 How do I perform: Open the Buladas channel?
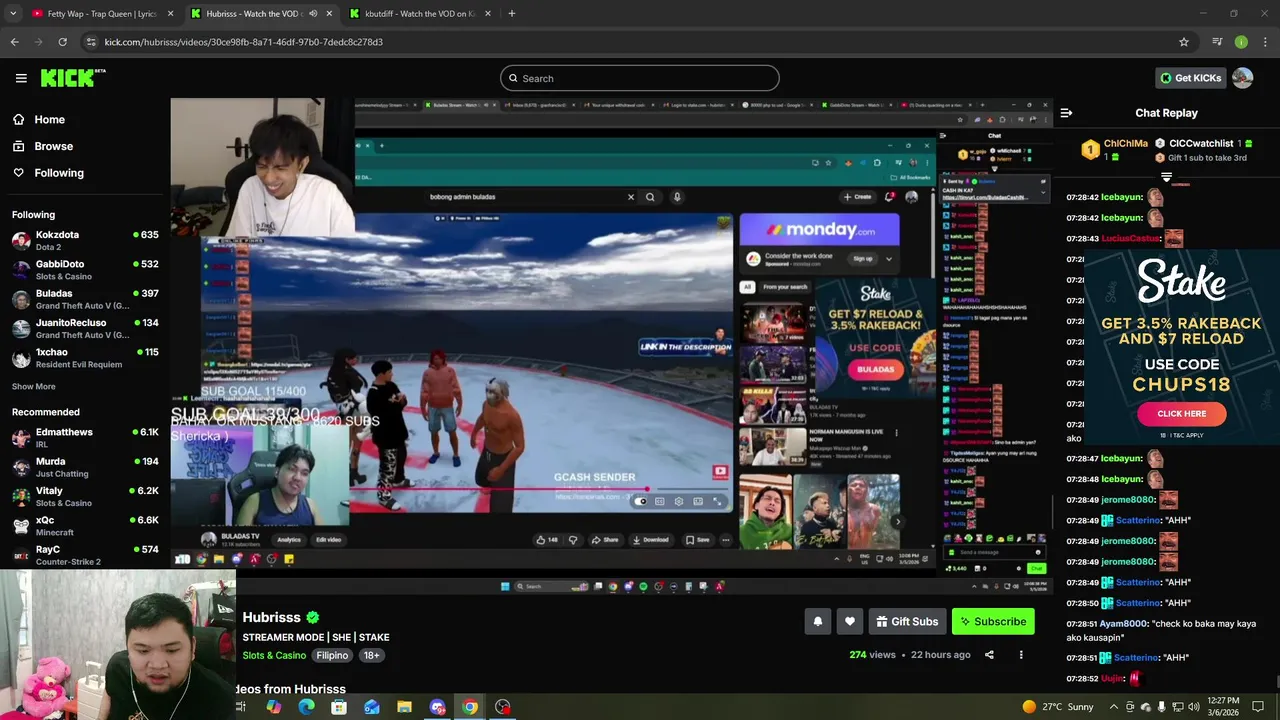(85, 299)
